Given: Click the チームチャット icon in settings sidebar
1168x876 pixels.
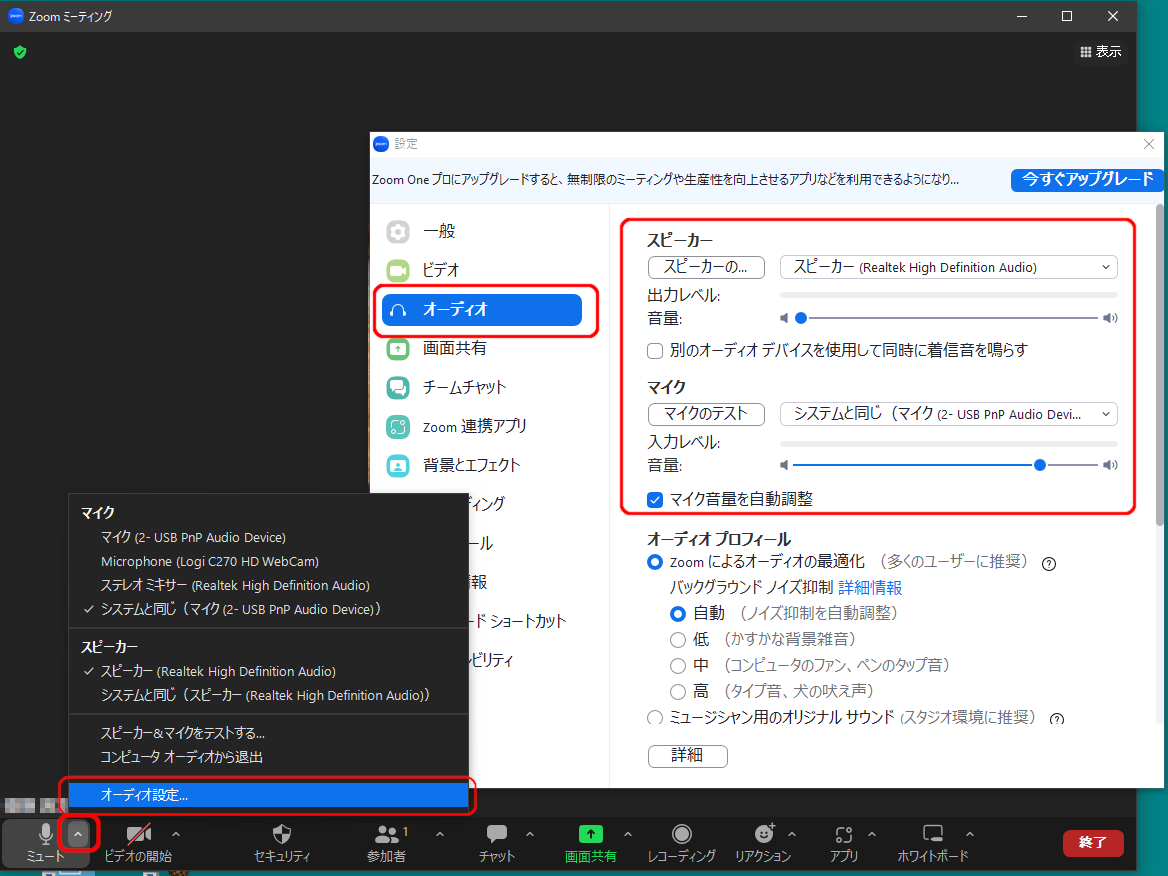Looking at the screenshot, I should pyautogui.click(x=398, y=387).
